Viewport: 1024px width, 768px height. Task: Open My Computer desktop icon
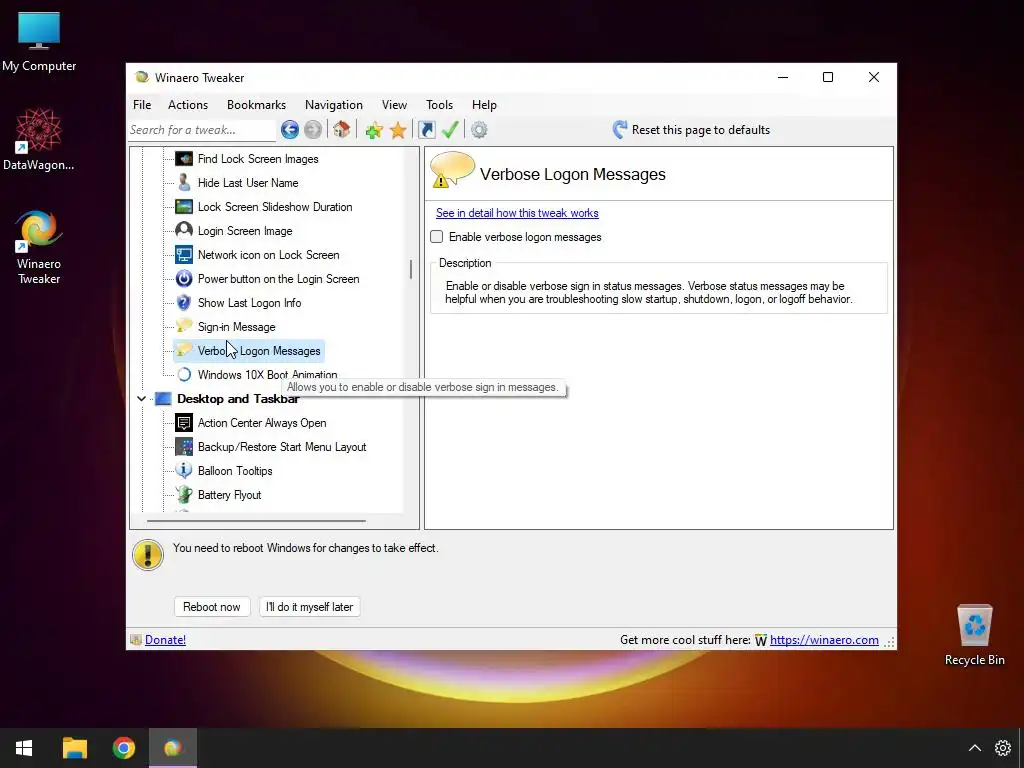click(x=39, y=42)
